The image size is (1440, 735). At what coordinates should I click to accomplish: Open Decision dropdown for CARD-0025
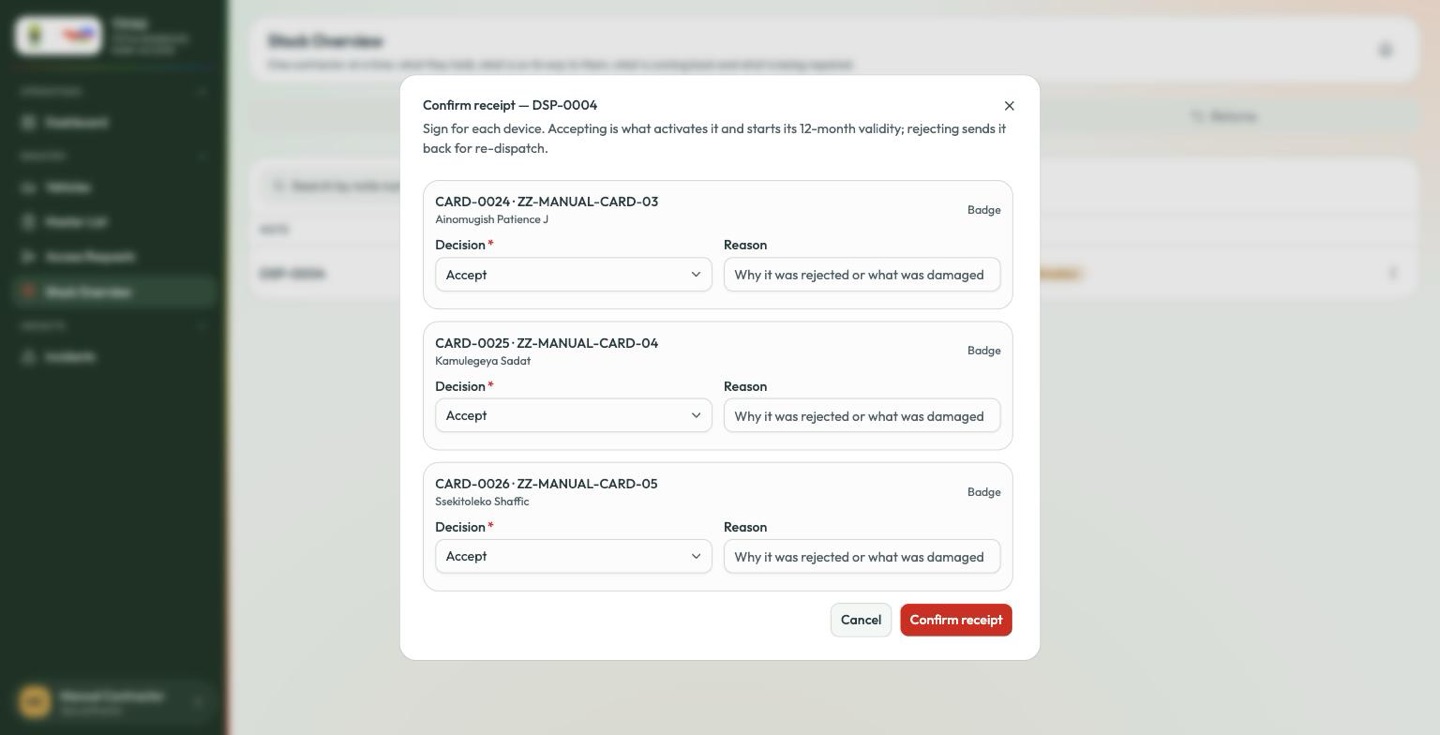[x=573, y=415]
